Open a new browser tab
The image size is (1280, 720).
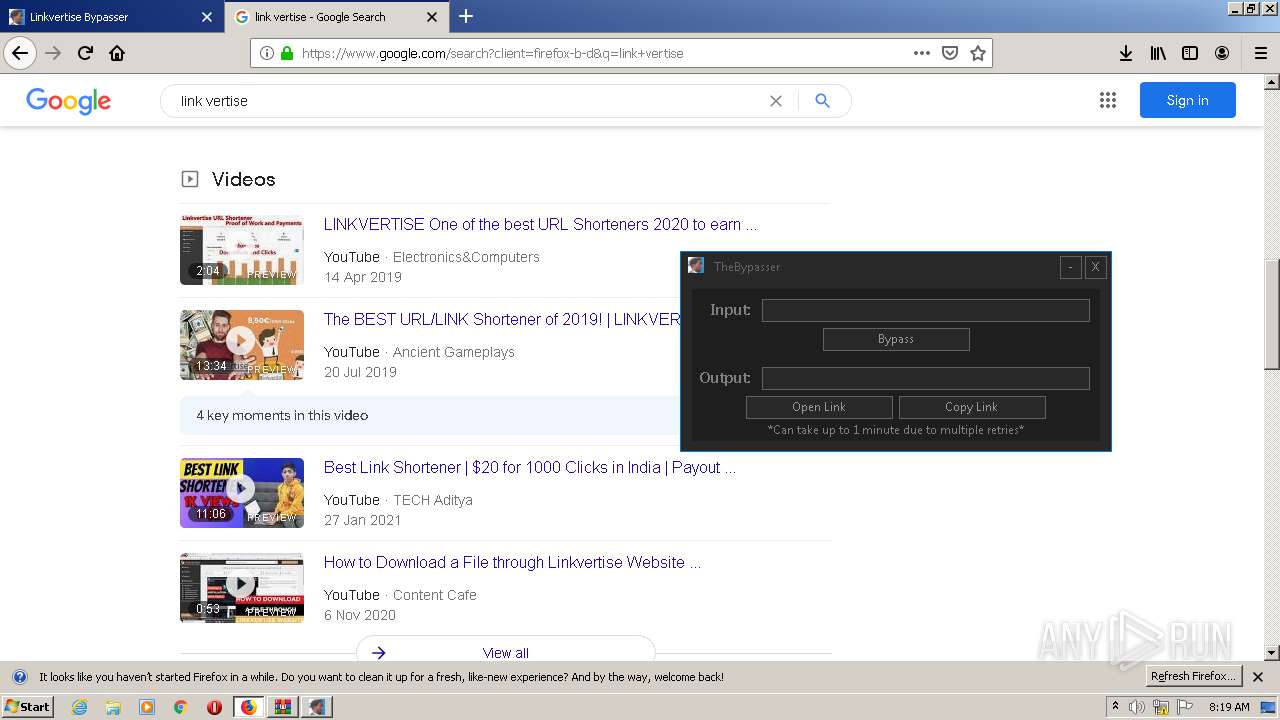click(x=466, y=16)
